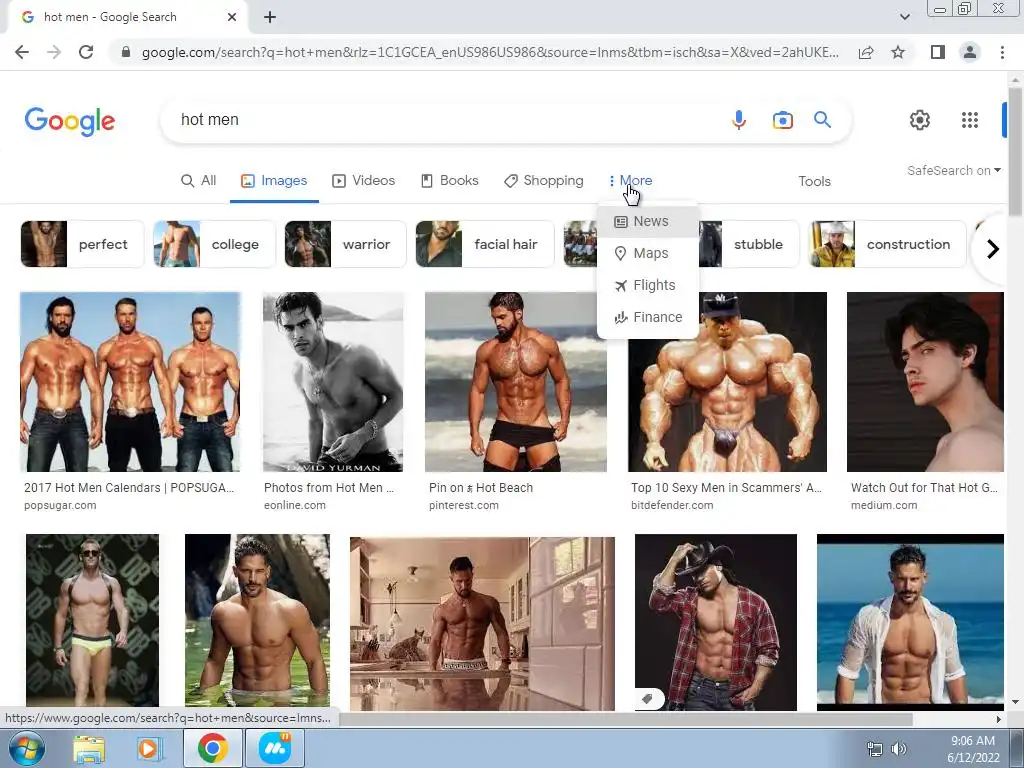
Task: Switch to the Videos tab
Action: (364, 181)
